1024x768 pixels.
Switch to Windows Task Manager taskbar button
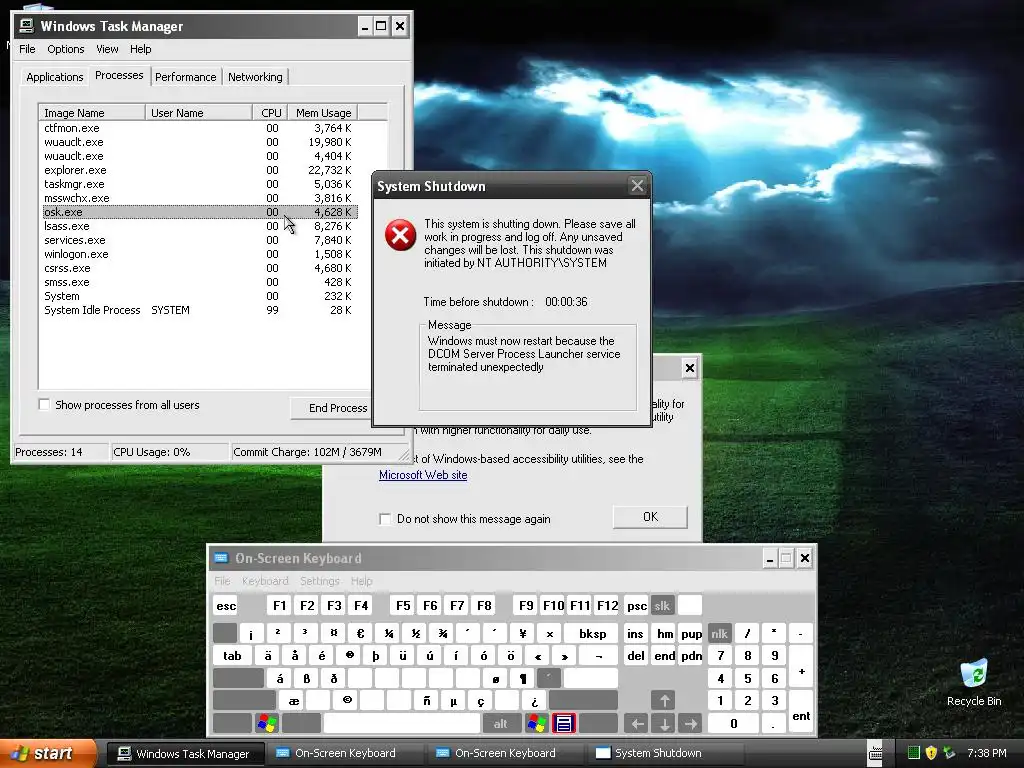click(x=185, y=754)
